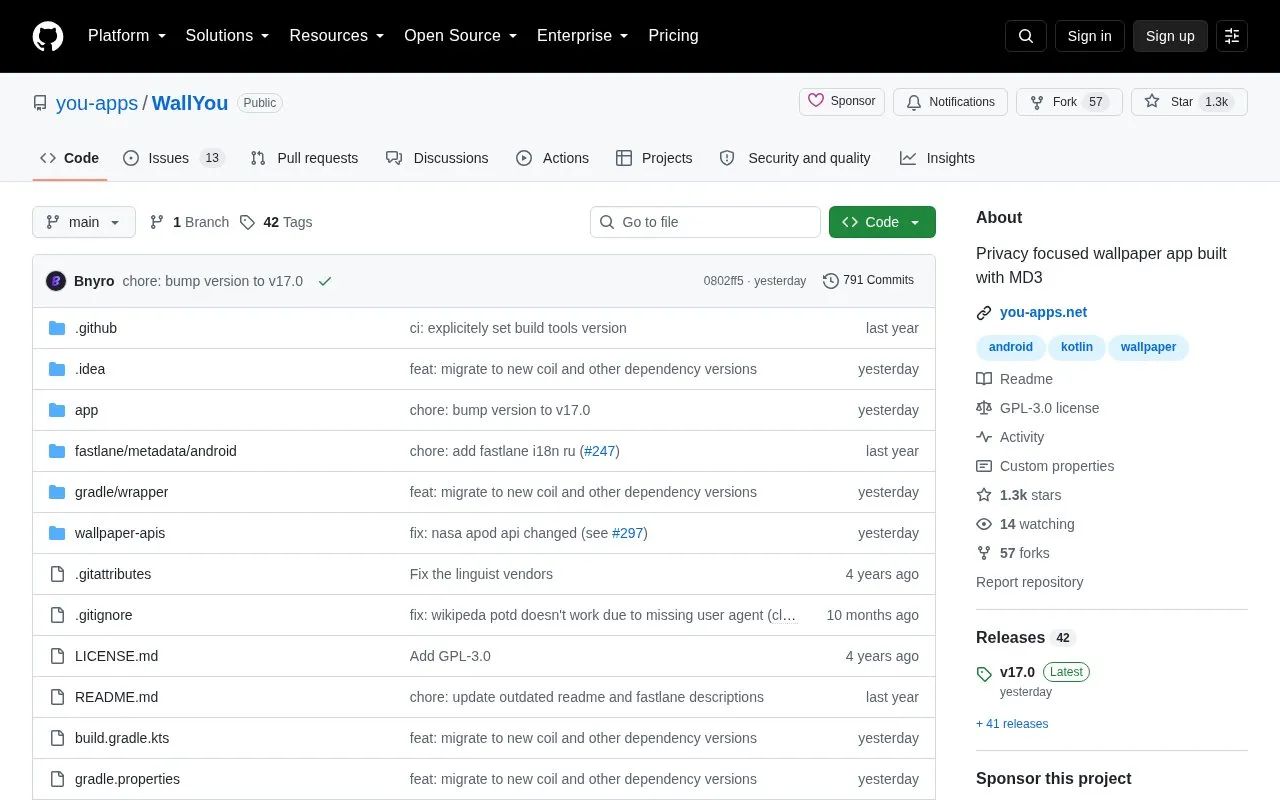This screenshot has height=800, width=1280.
Task: Click the green commit status checkmark
Action: [x=325, y=281]
